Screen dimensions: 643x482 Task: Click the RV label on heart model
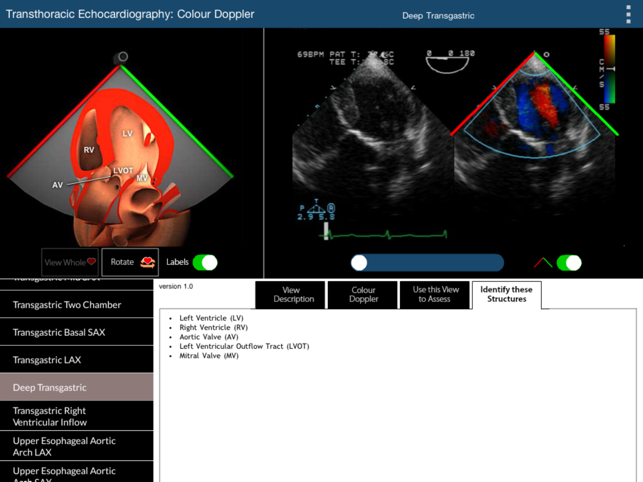(89, 151)
